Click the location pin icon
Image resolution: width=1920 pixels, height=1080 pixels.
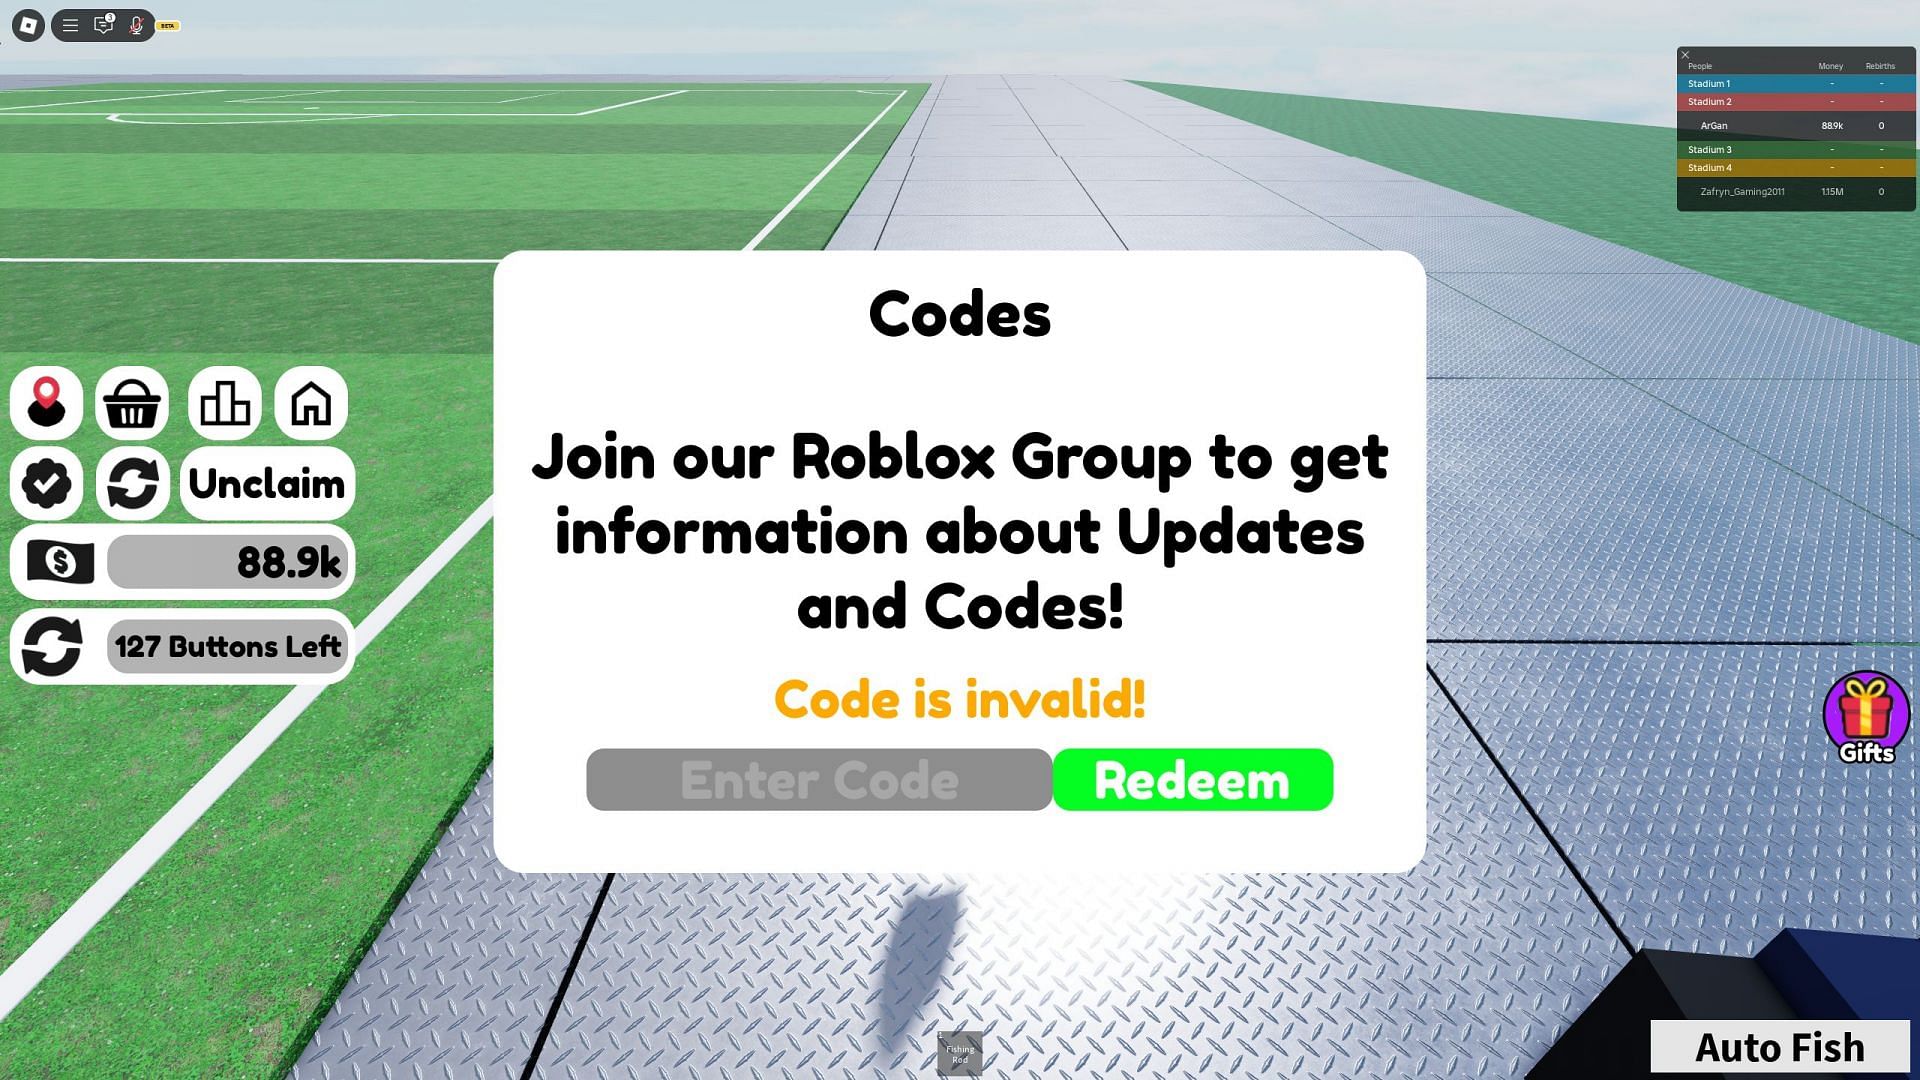[47, 402]
